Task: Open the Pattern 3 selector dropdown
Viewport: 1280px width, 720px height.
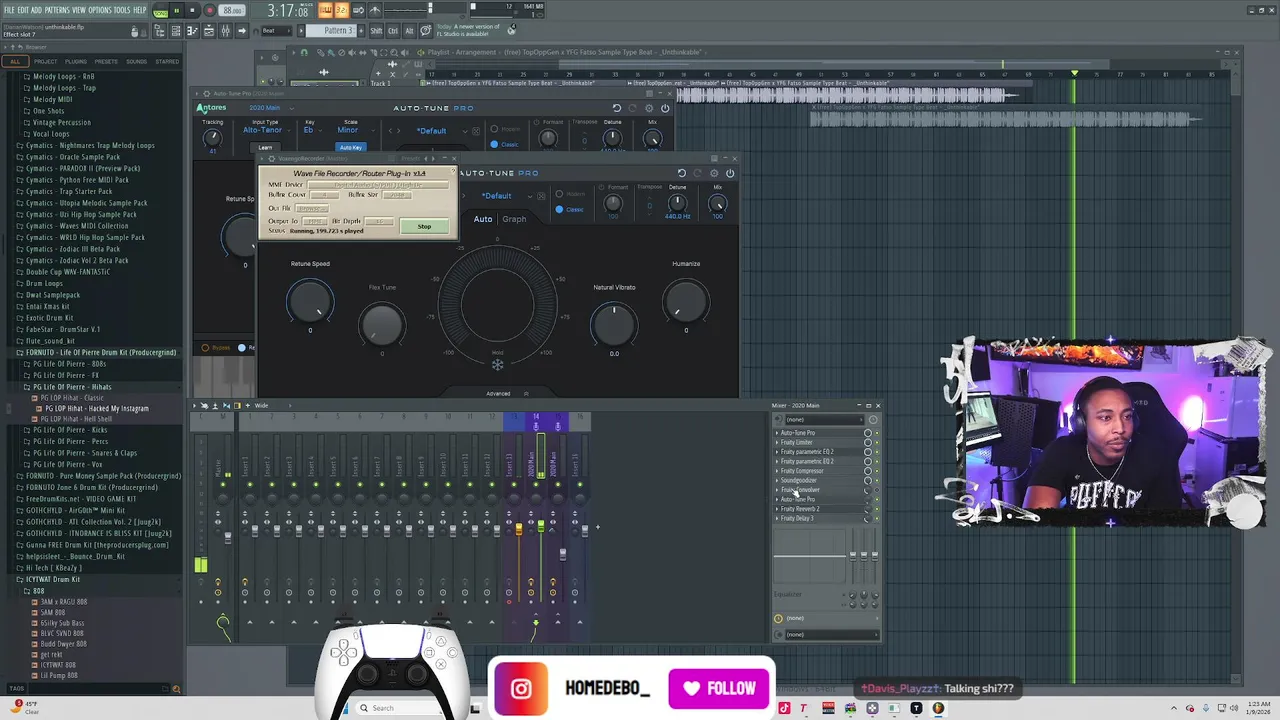Action: (x=330, y=31)
